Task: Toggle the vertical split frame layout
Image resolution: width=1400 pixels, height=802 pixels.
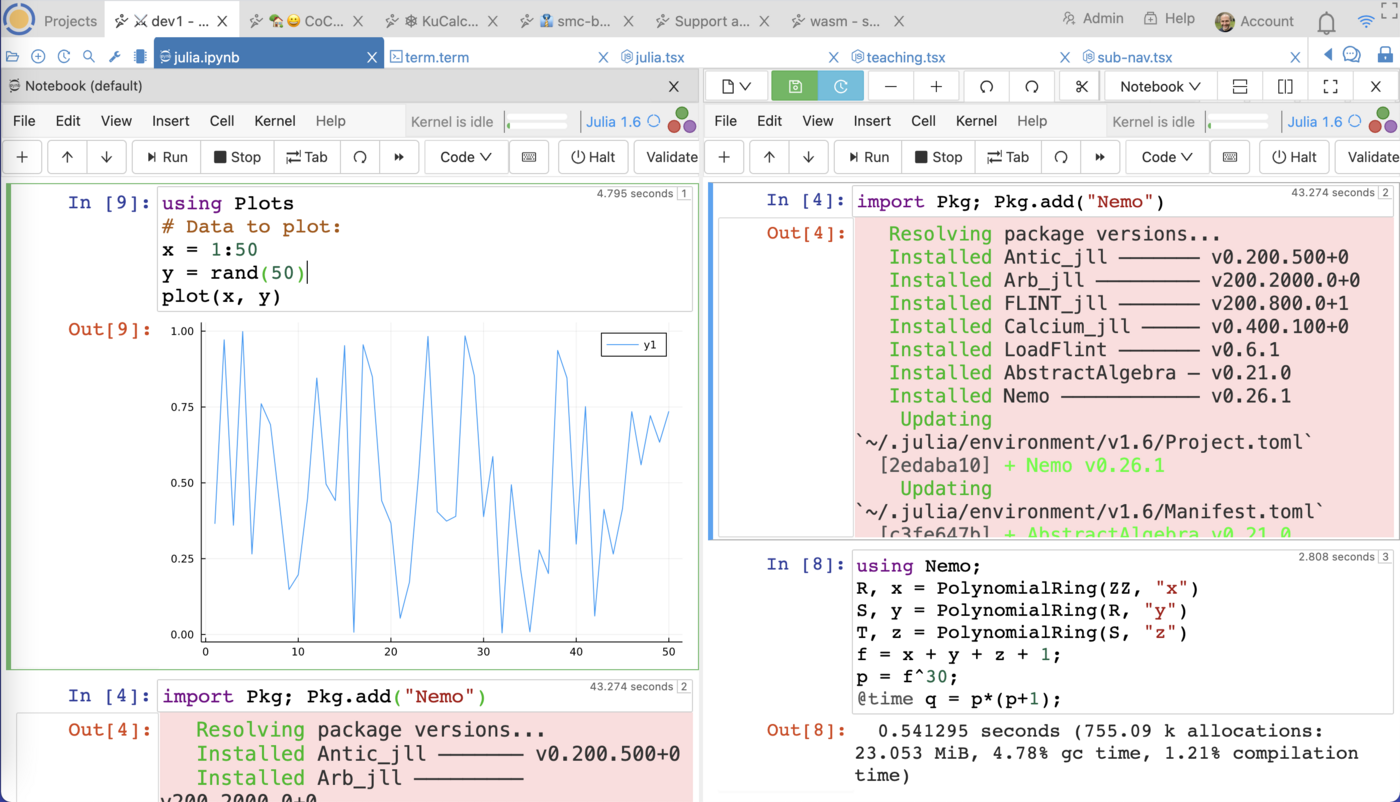Action: point(1287,87)
